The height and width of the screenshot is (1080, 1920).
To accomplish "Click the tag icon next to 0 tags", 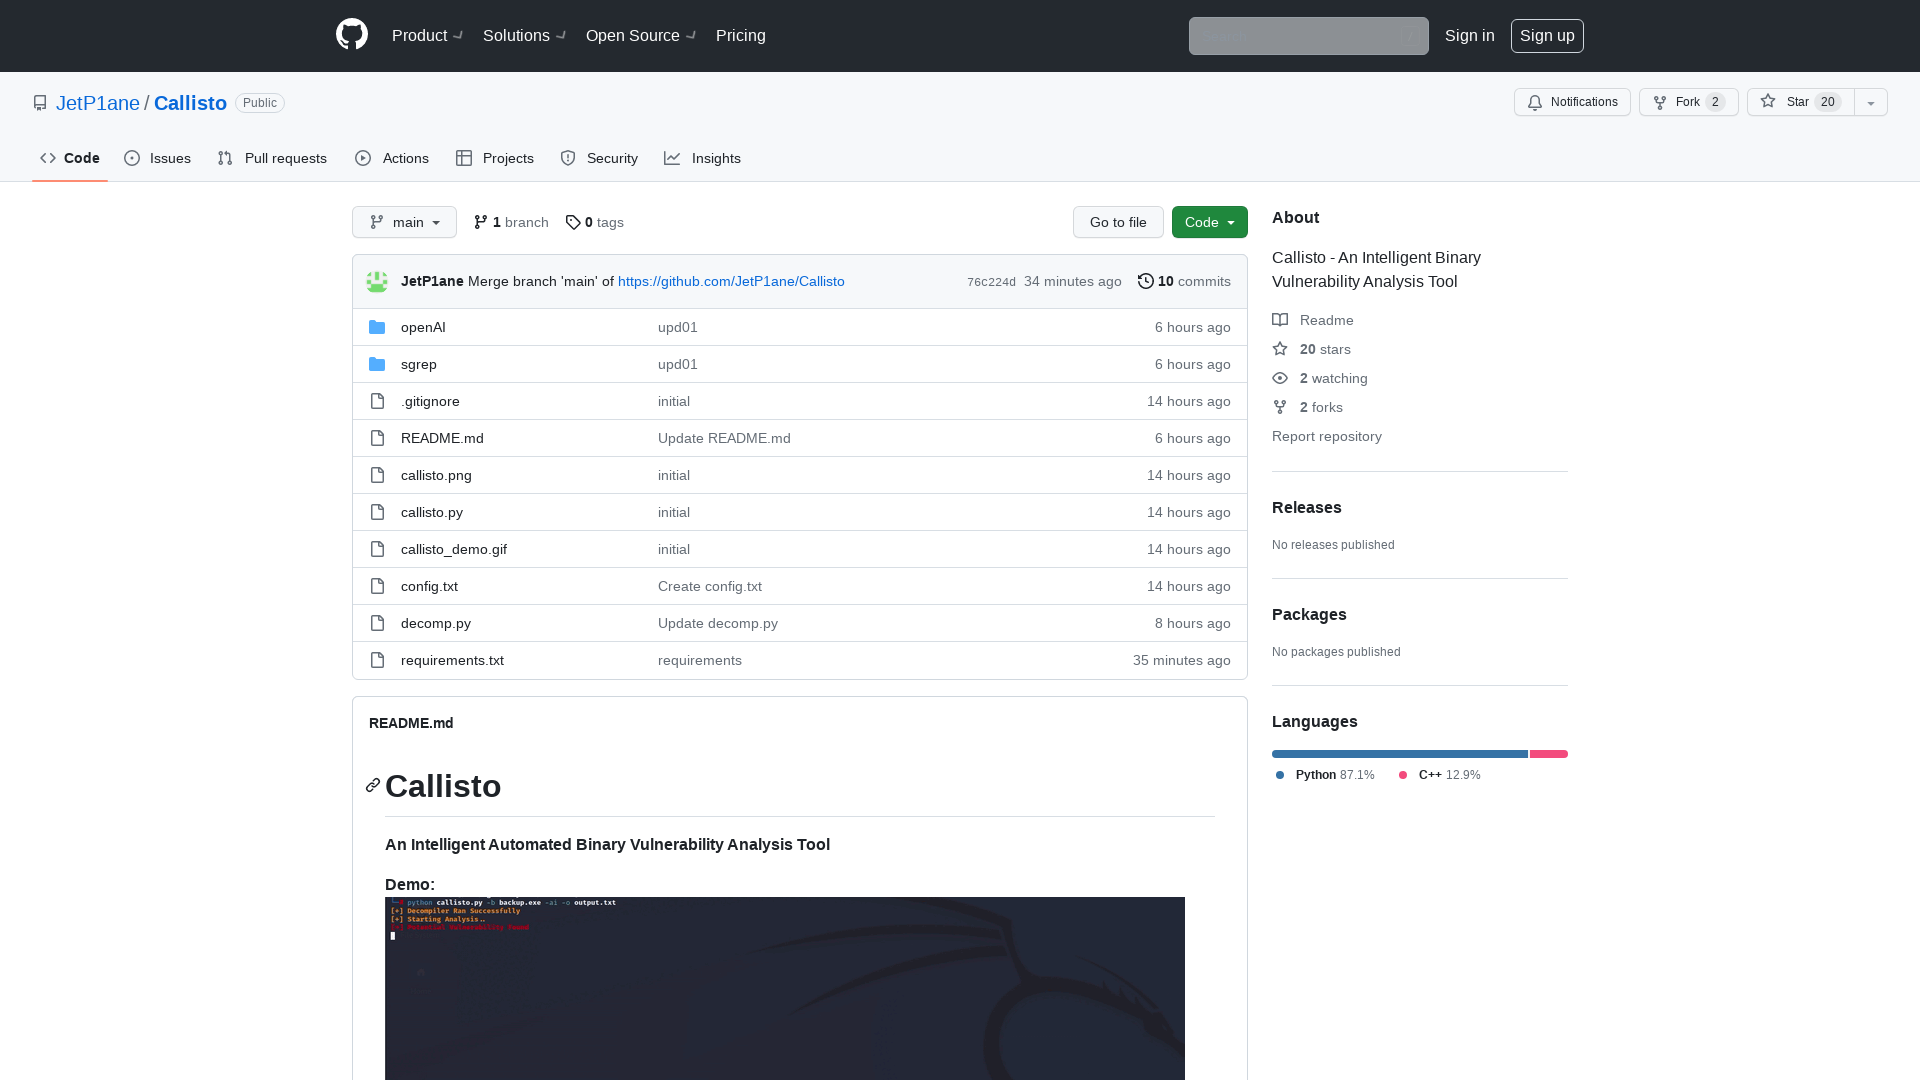I will (573, 222).
